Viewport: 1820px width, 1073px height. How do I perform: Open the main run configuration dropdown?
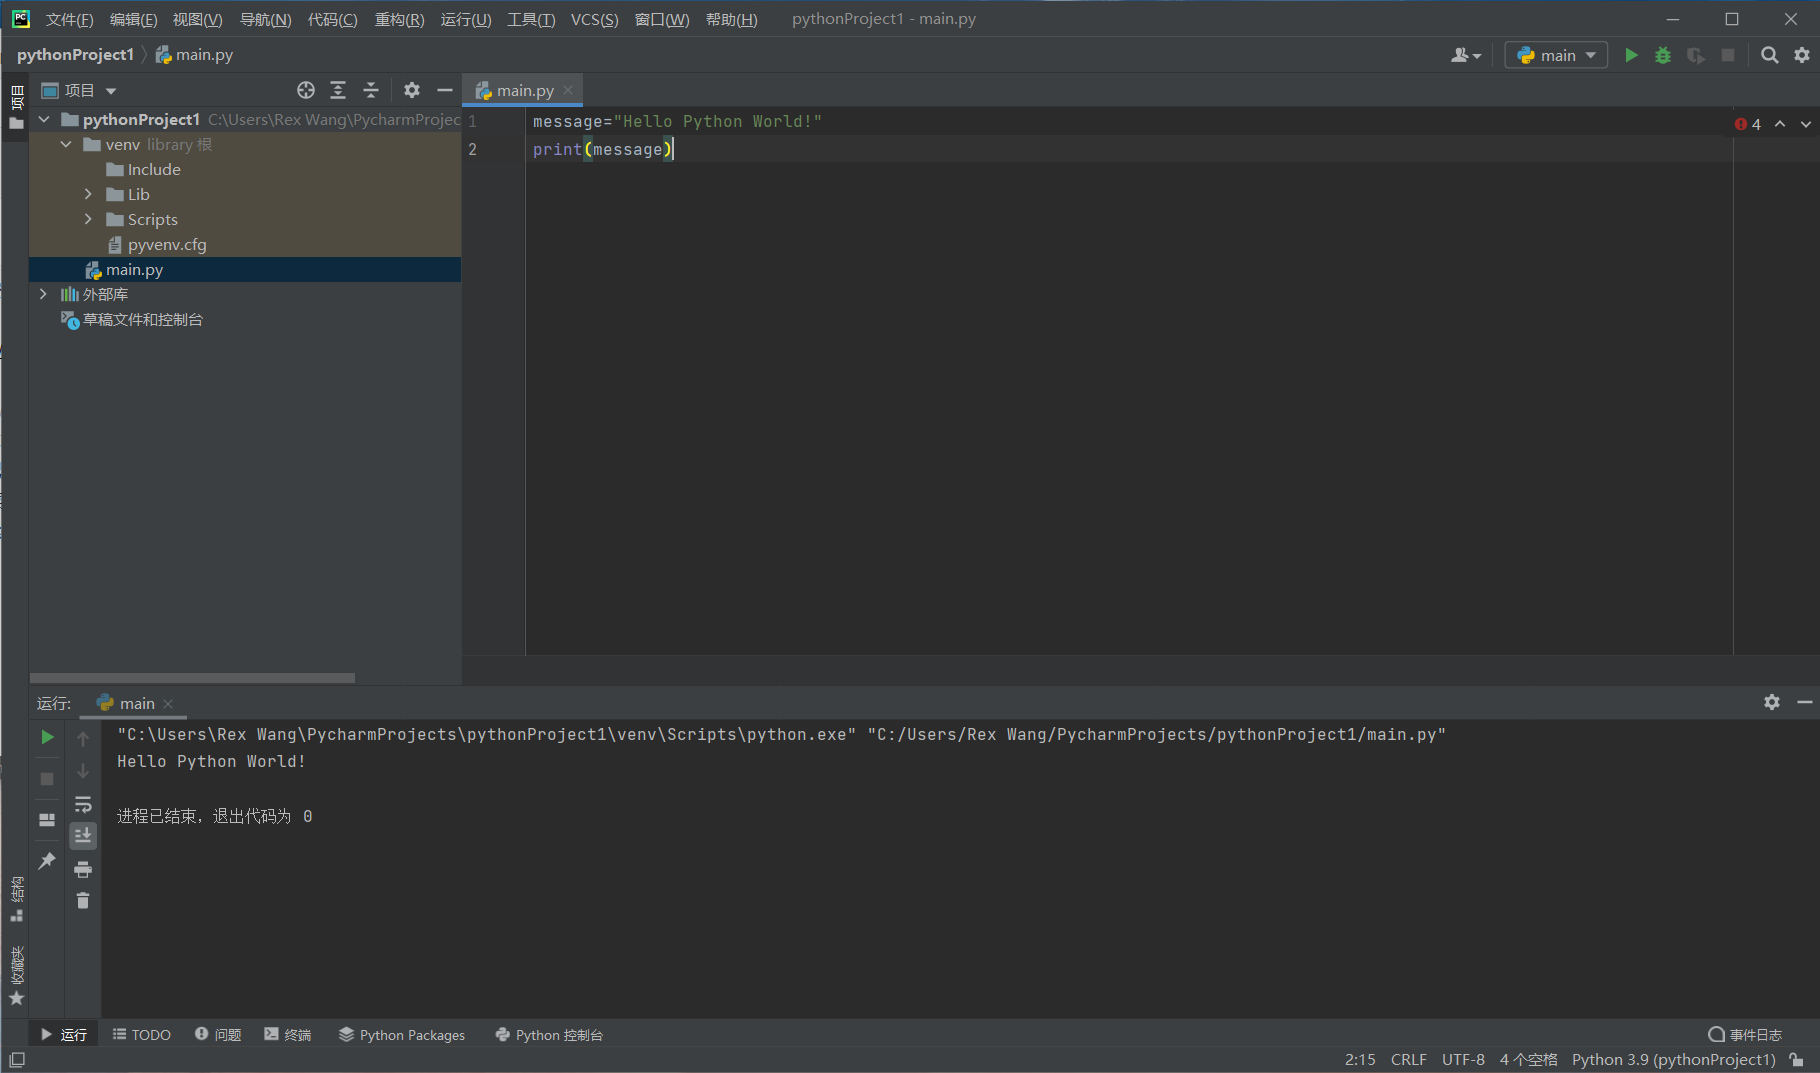(x=1556, y=56)
